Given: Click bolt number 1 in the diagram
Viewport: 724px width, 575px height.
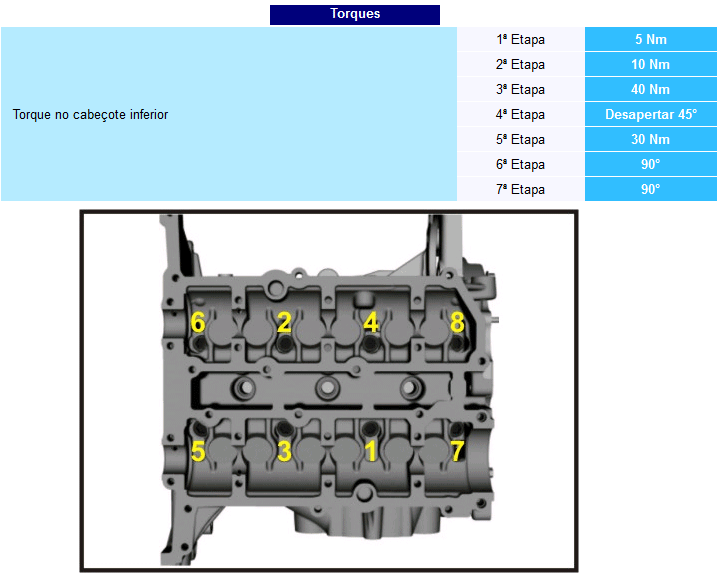Looking at the screenshot, I should click(x=371, y=451).
